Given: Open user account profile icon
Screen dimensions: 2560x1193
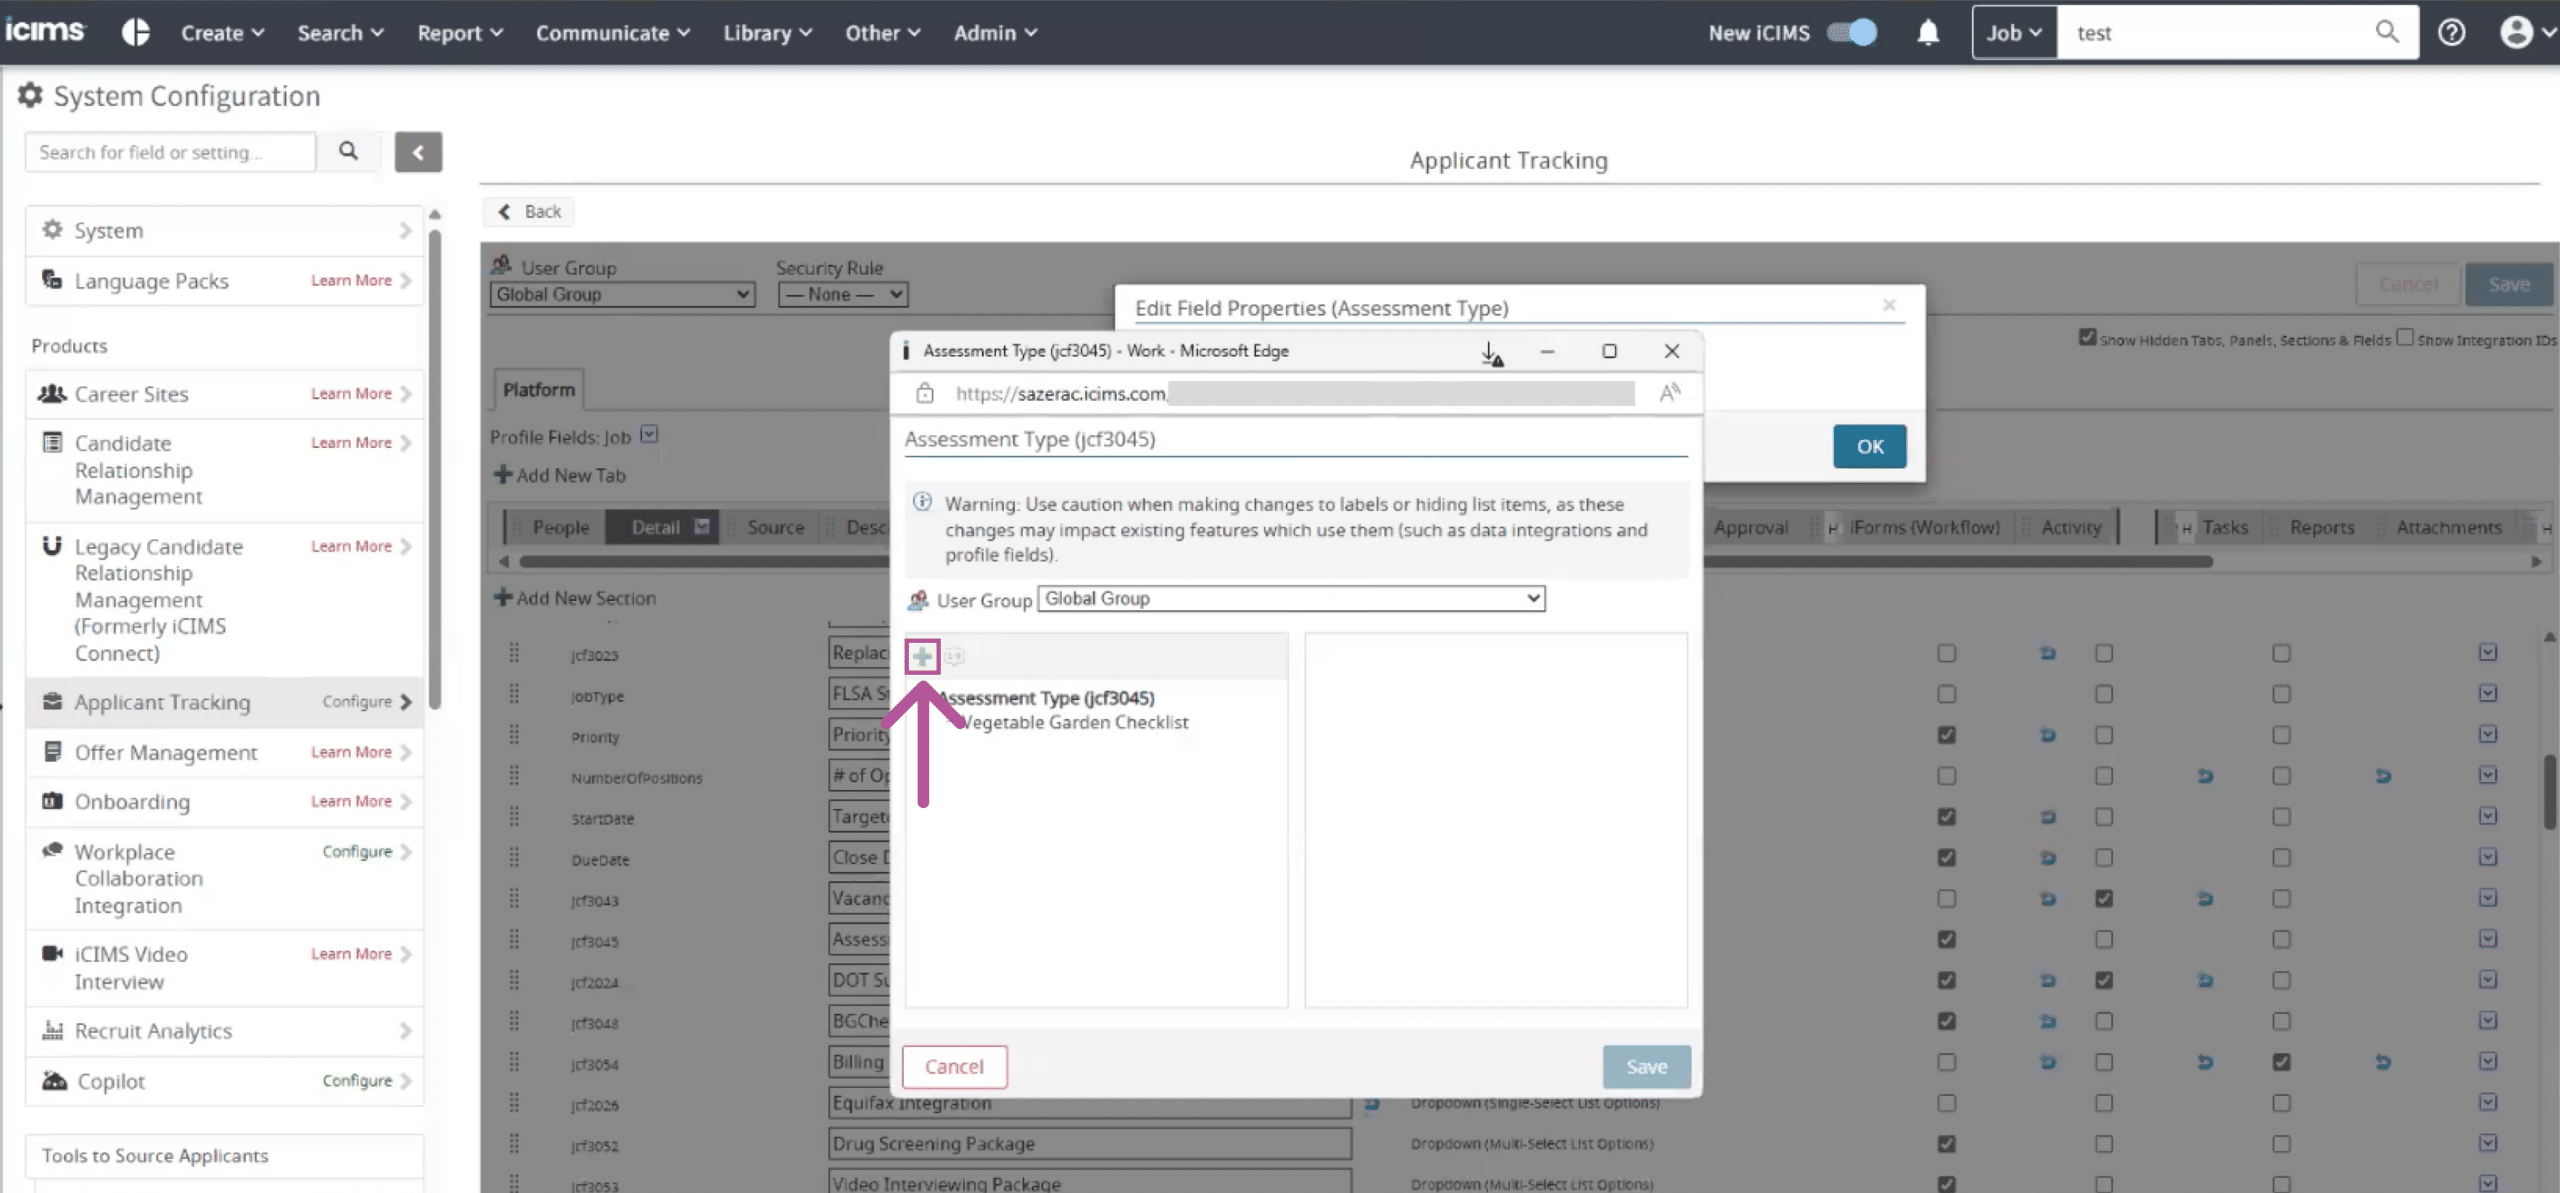Looking at the screenshot, I should [x=2517, y=33].
